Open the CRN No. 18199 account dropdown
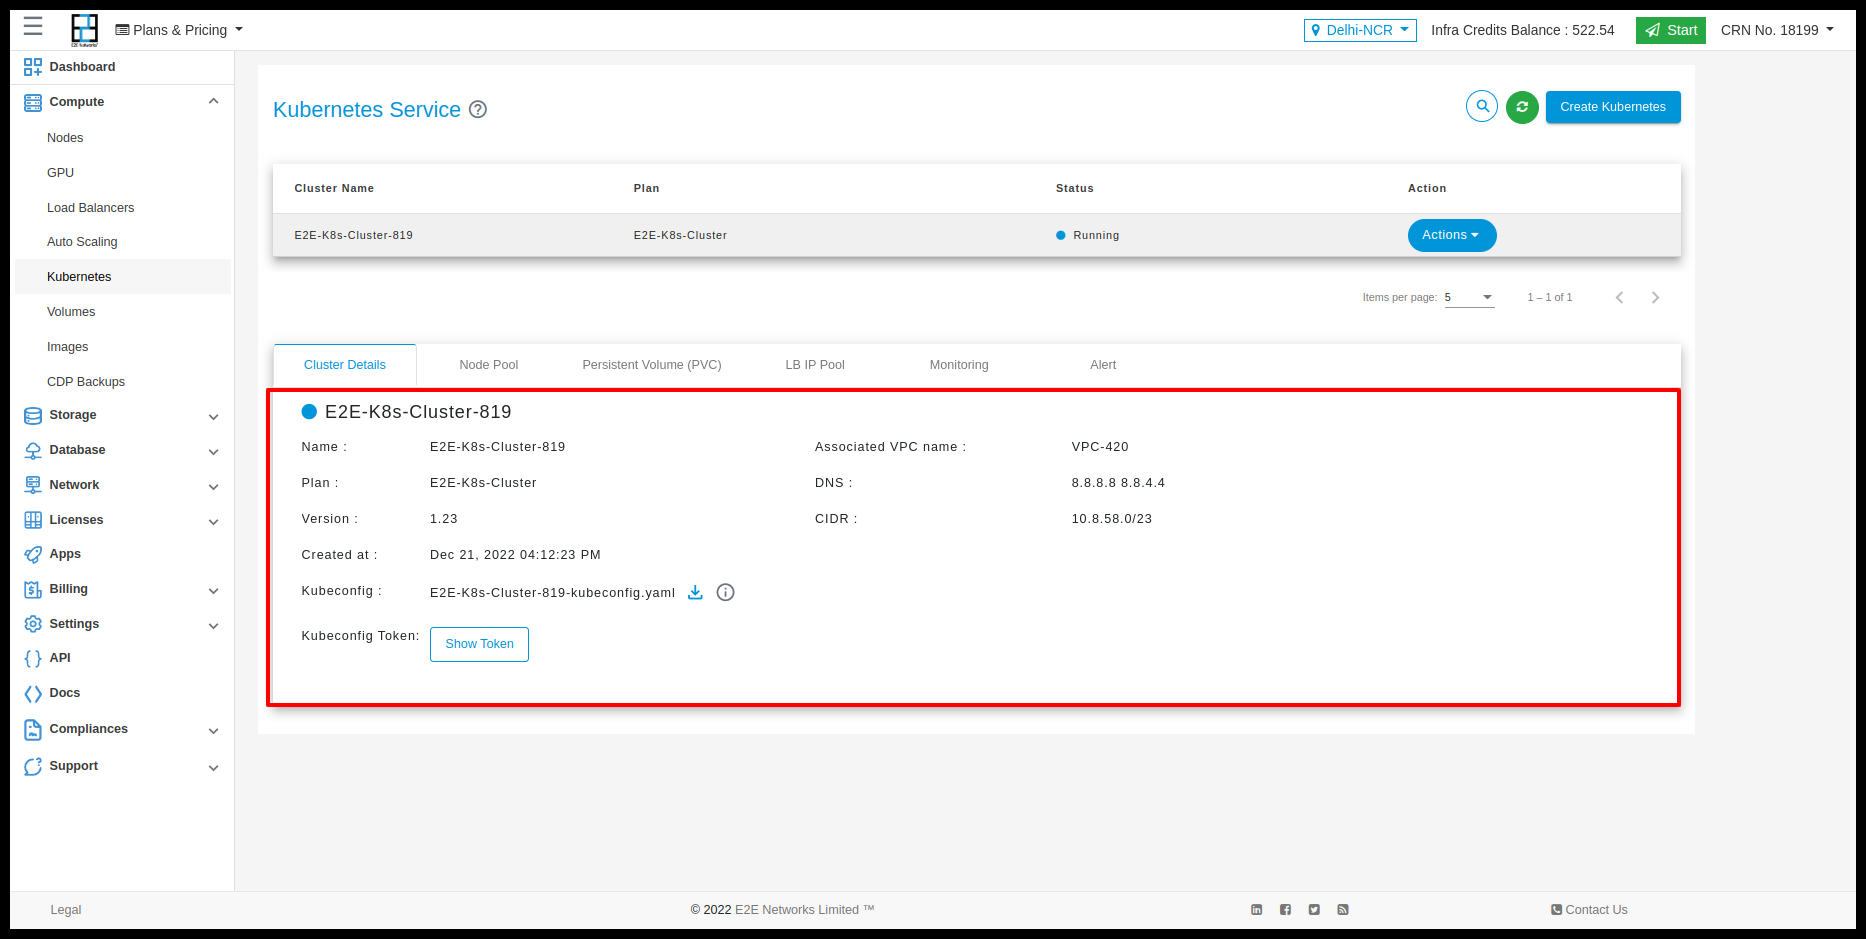1866x939 pixels. (1777, 30)
